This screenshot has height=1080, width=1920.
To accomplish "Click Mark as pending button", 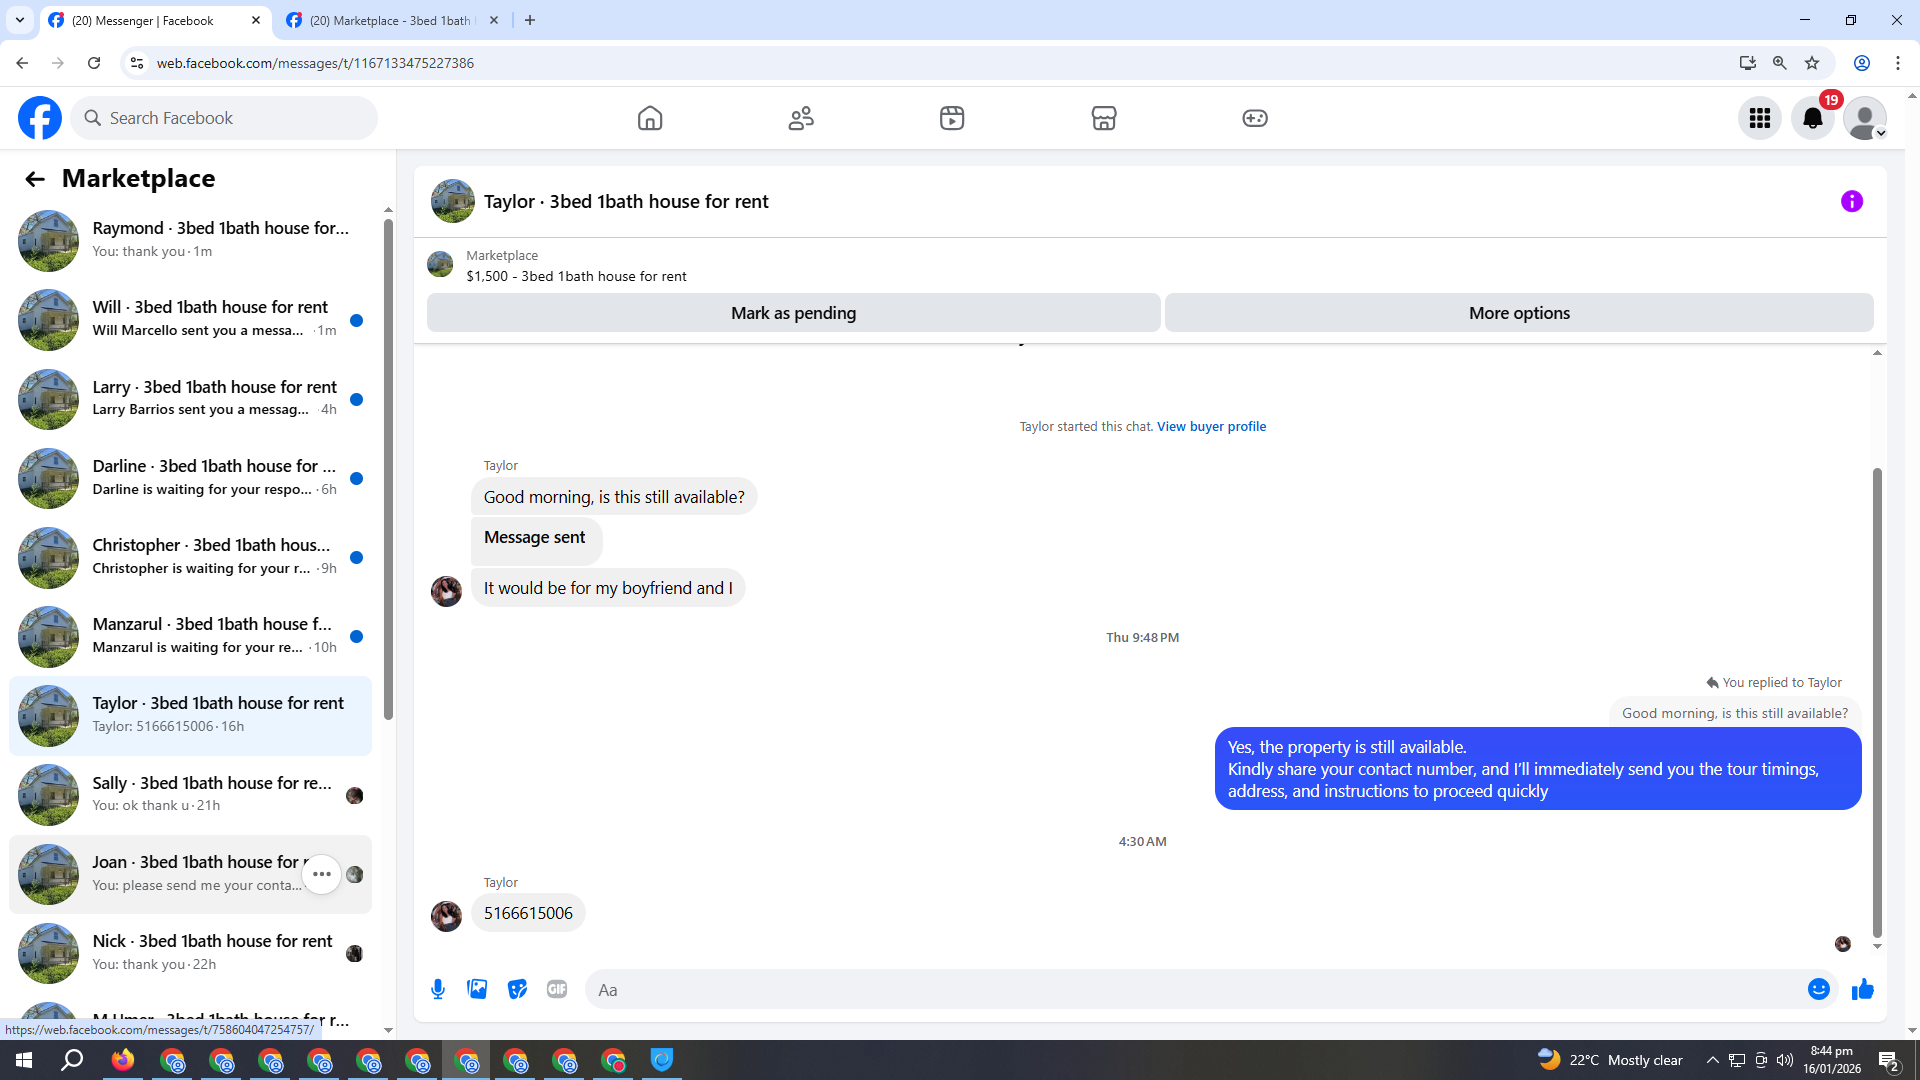I will 793,313.
